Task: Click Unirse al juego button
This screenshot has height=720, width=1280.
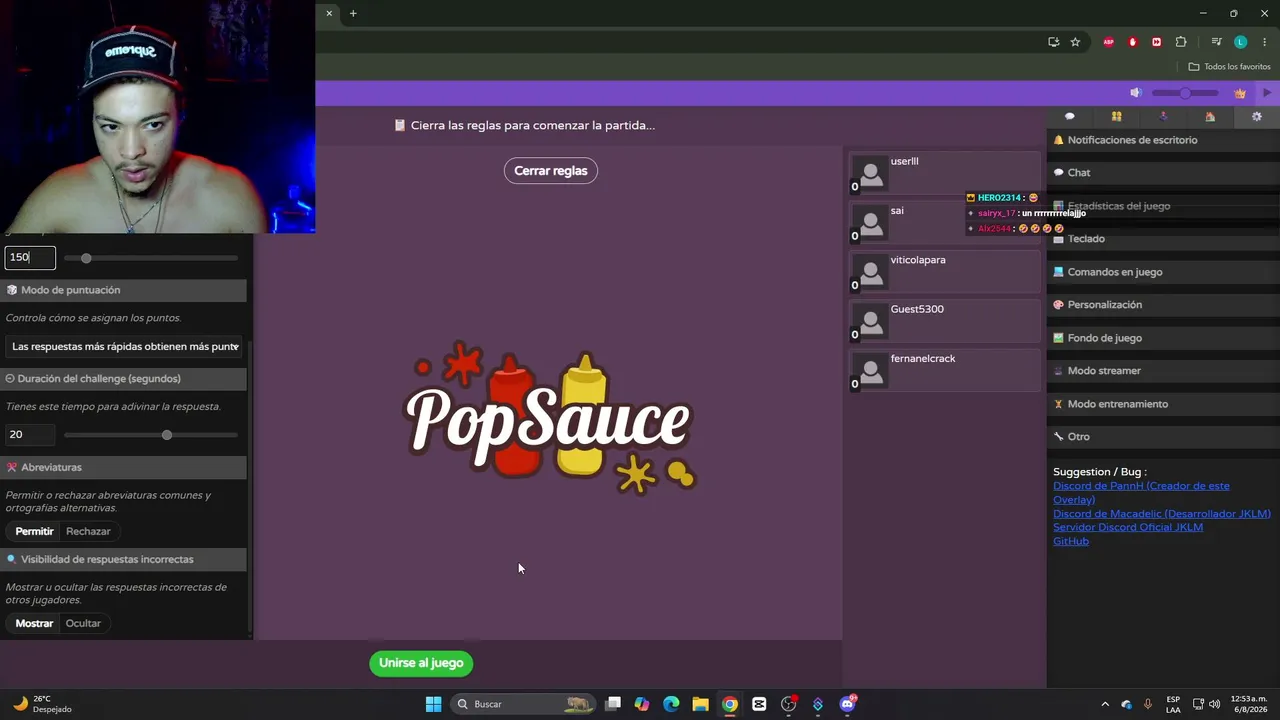Action: [x=421, y=663]
